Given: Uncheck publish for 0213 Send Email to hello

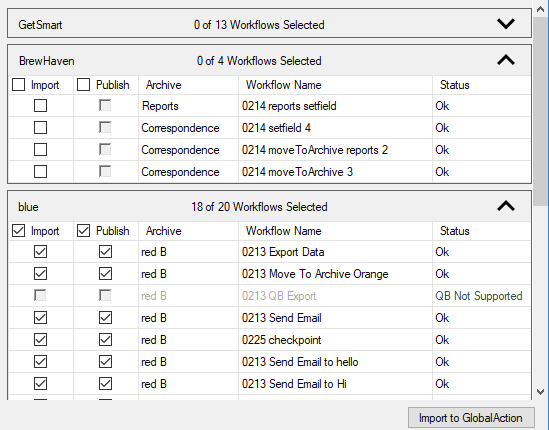Looking at the screenshot, I should (x=105, y=362).
